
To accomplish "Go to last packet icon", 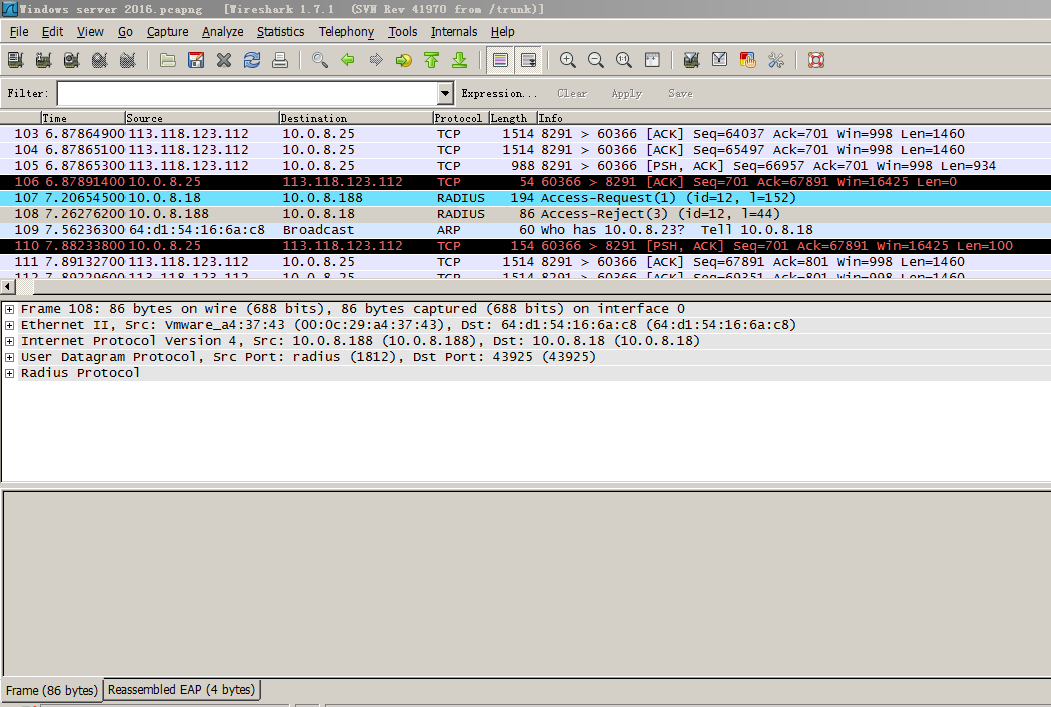I will coord(460,60).
